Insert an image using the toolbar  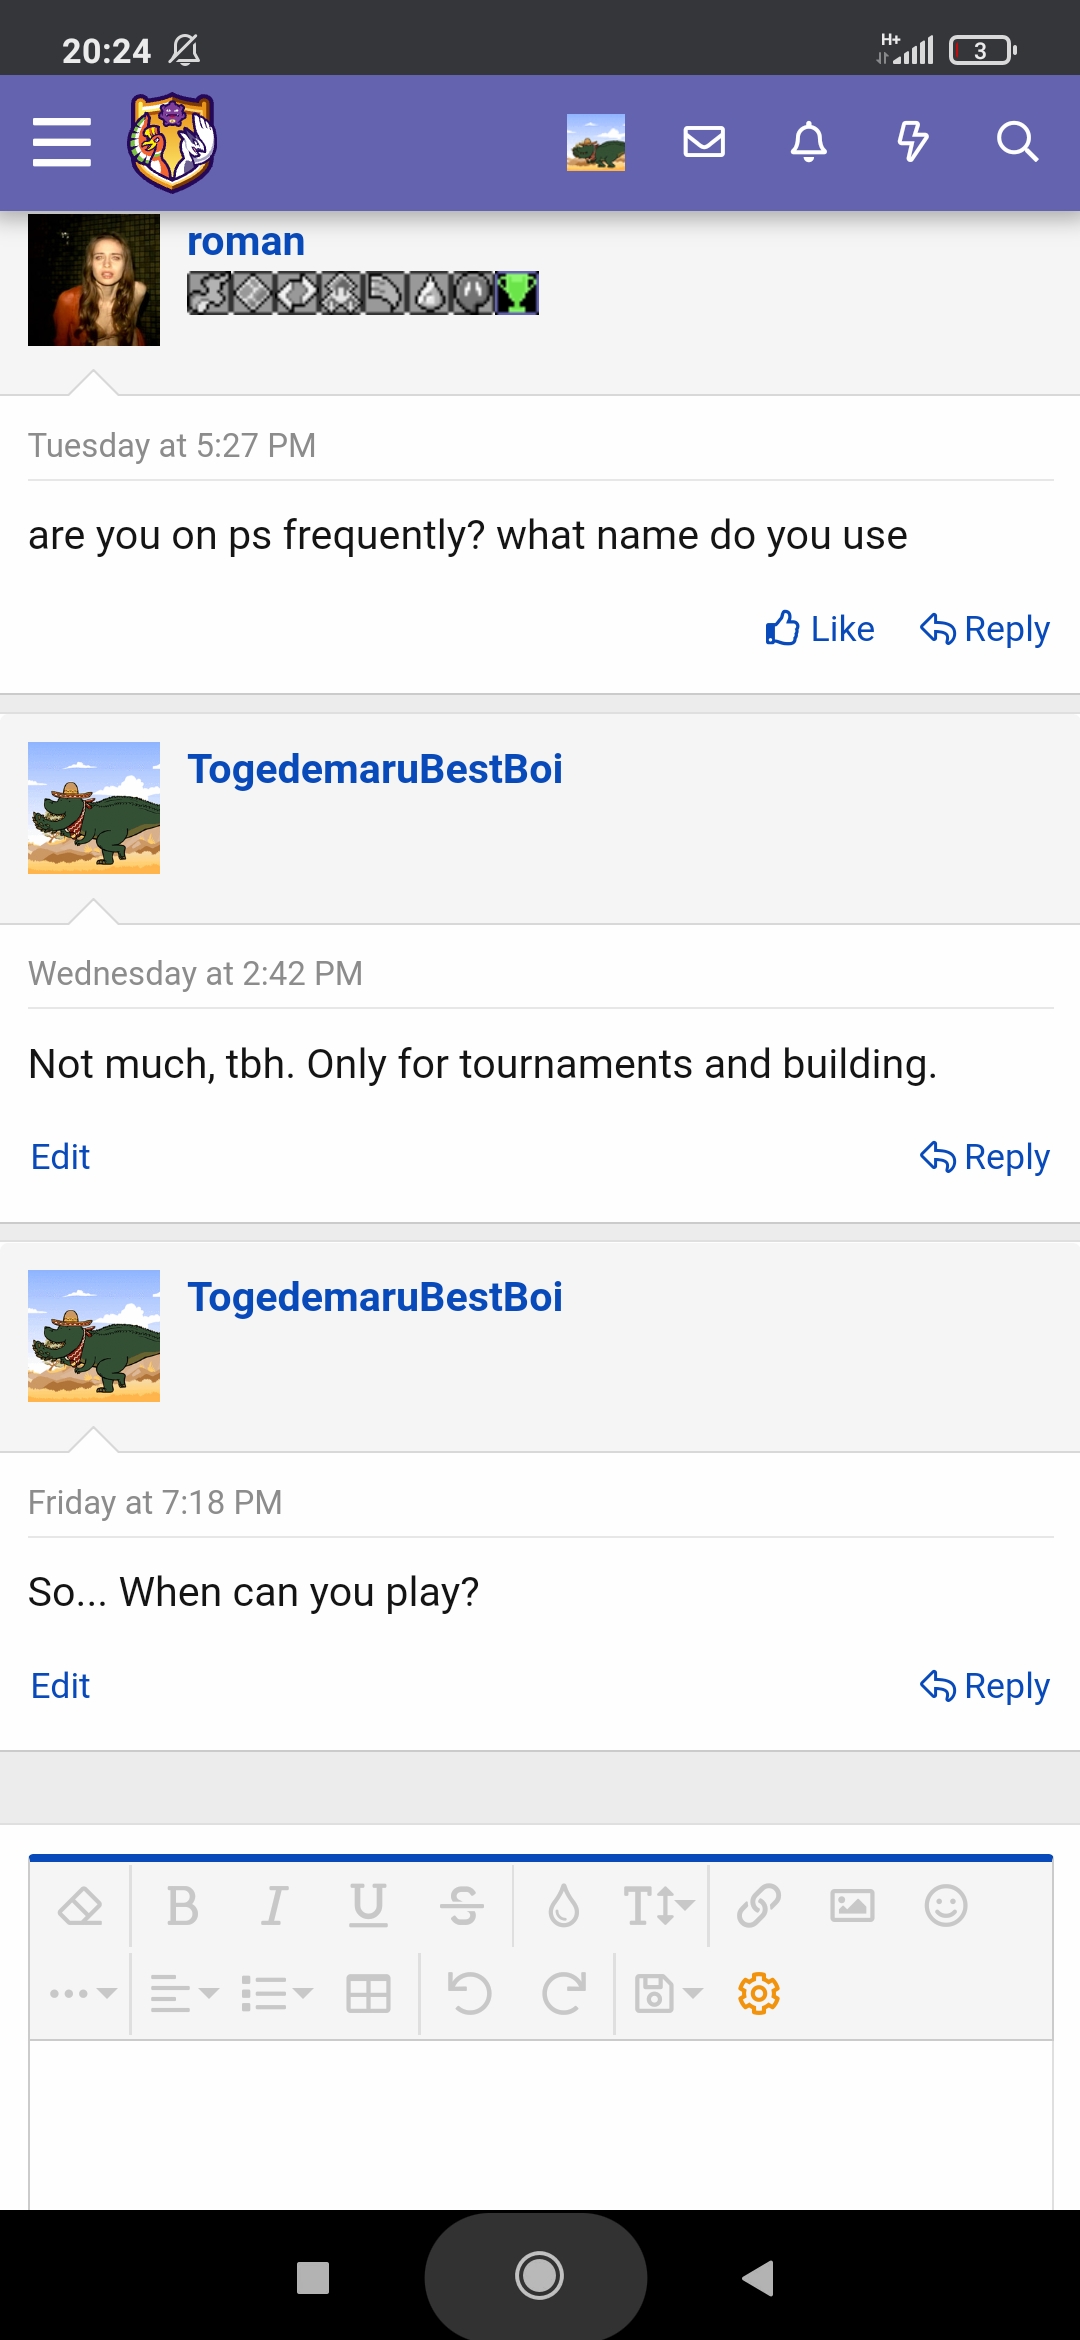pos(852,1905)
